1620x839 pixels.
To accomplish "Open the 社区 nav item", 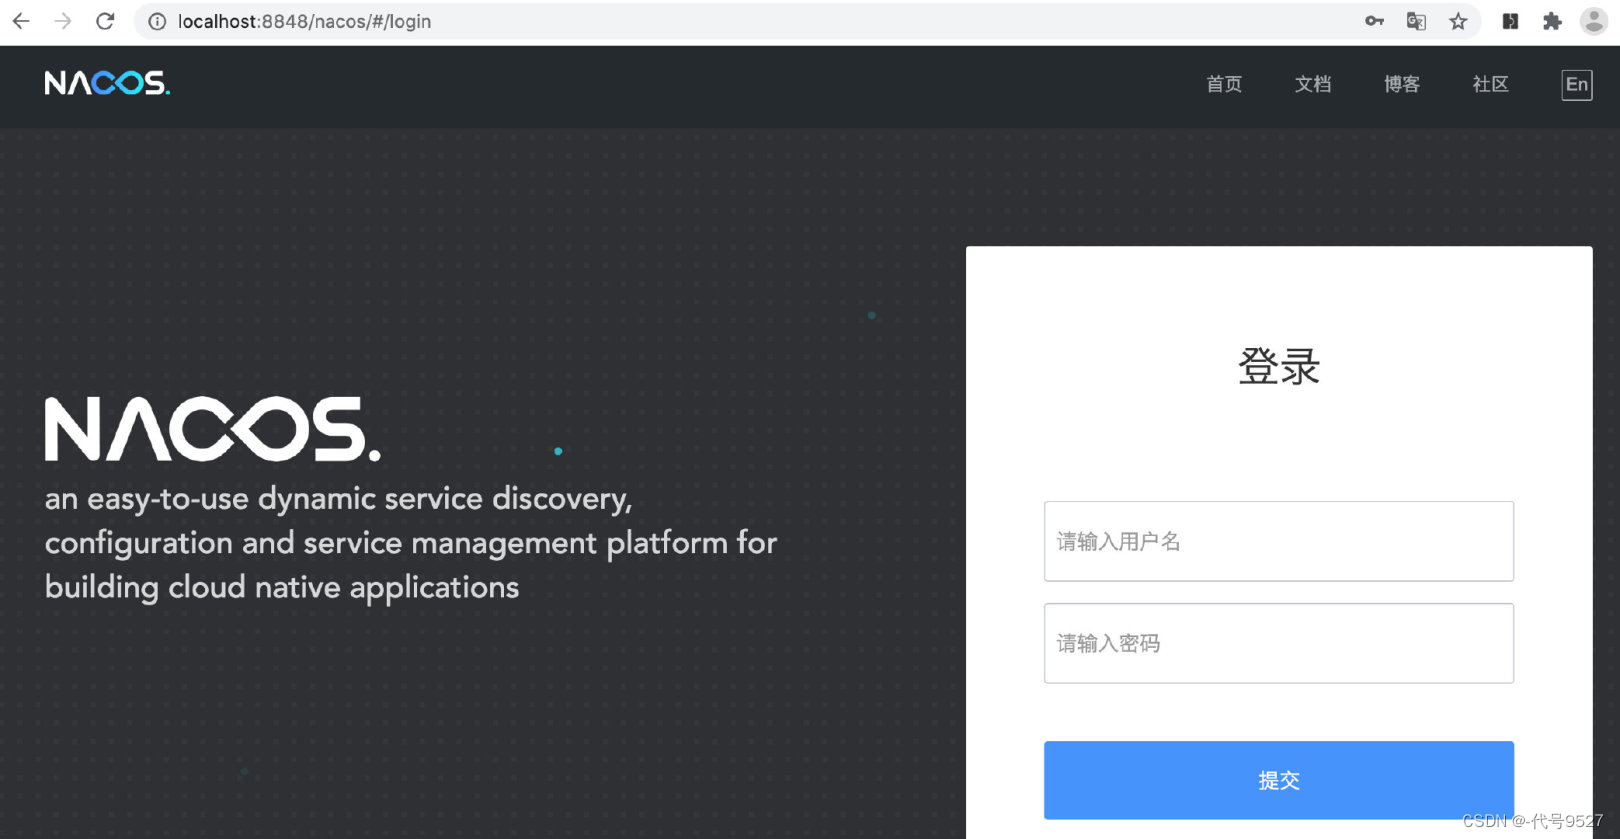I will coord(1490,84).
